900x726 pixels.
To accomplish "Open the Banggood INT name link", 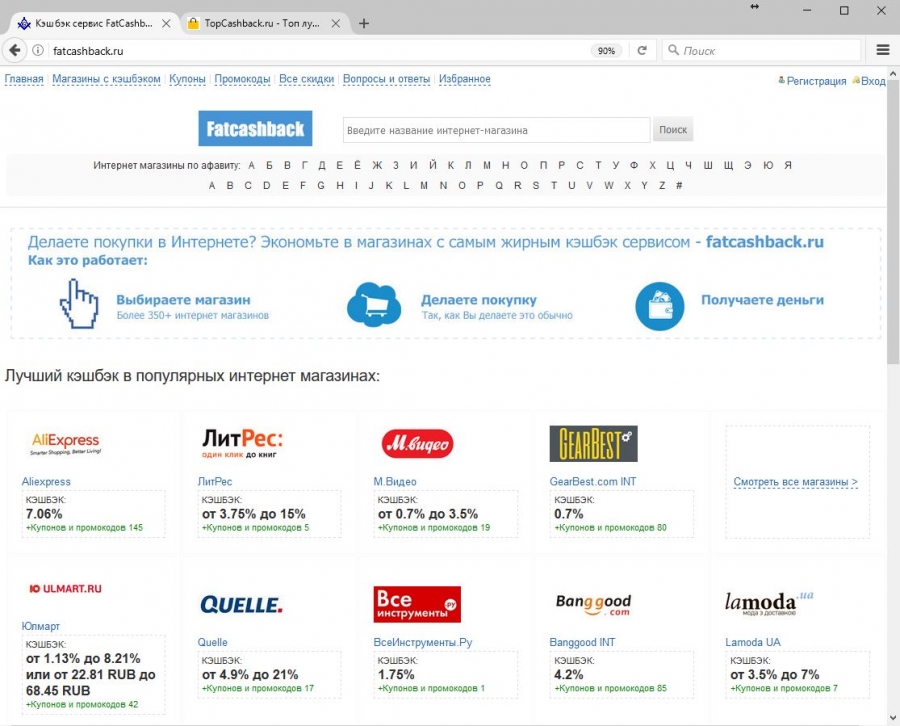I will click(582, 642).
